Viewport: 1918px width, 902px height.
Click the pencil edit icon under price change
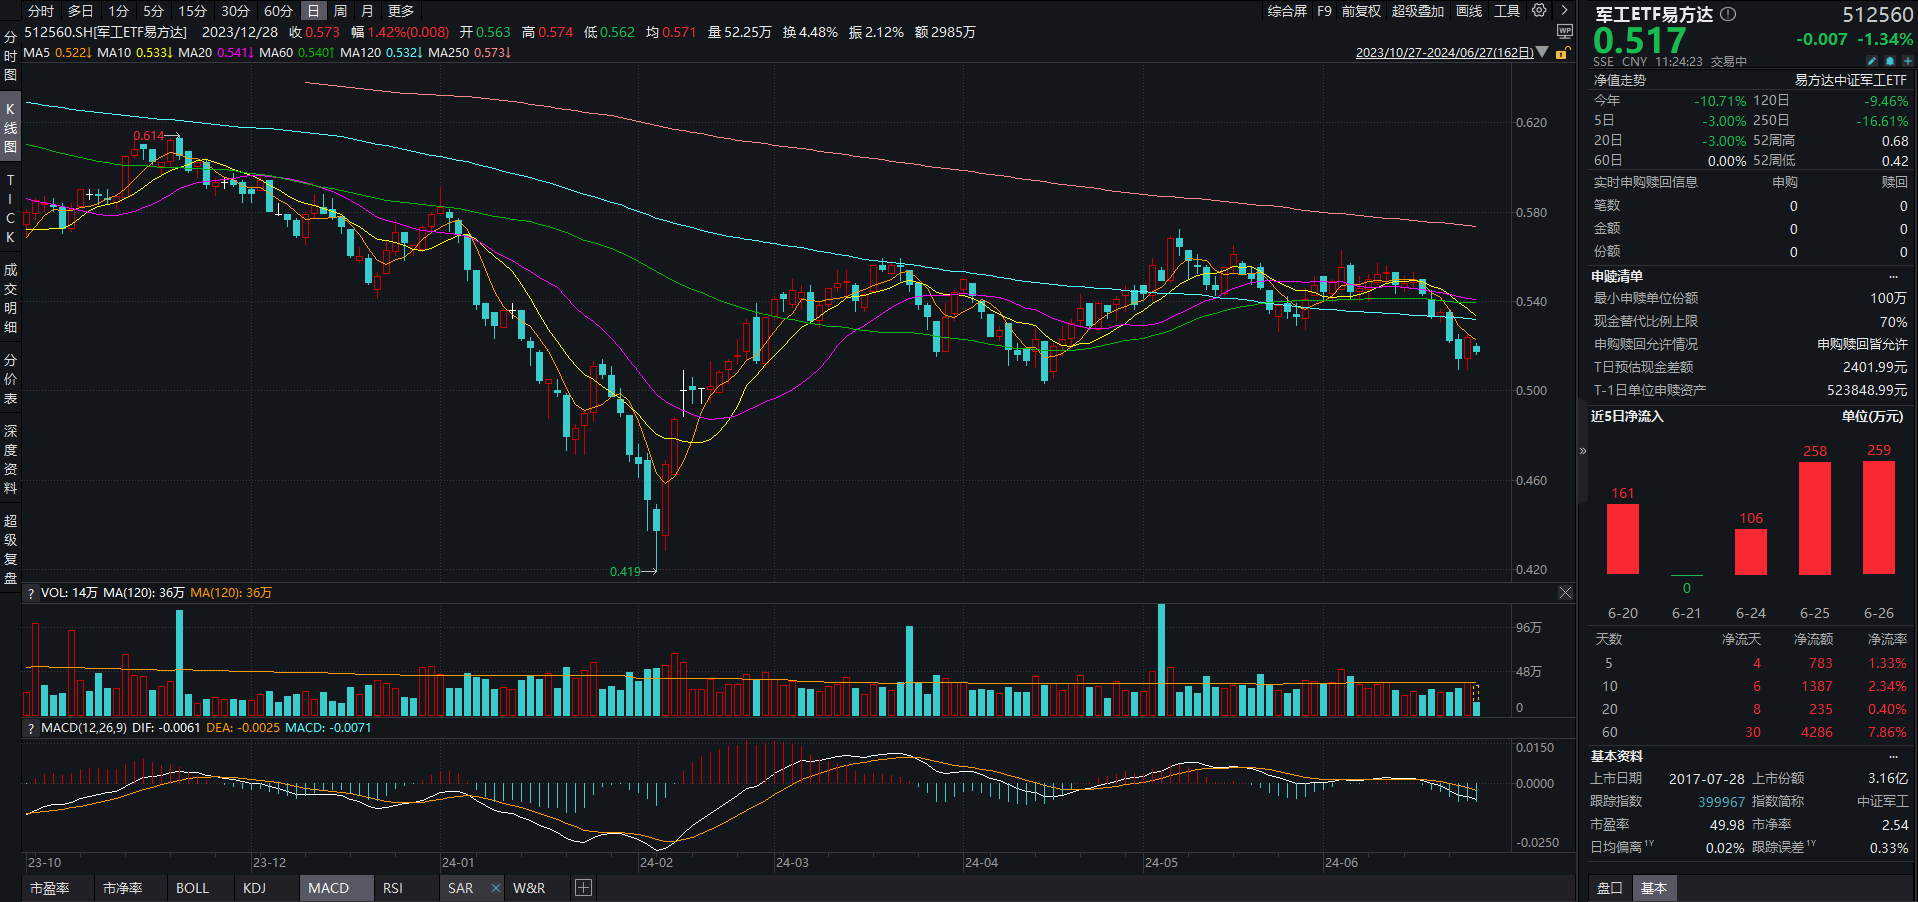pos(1872,61)
